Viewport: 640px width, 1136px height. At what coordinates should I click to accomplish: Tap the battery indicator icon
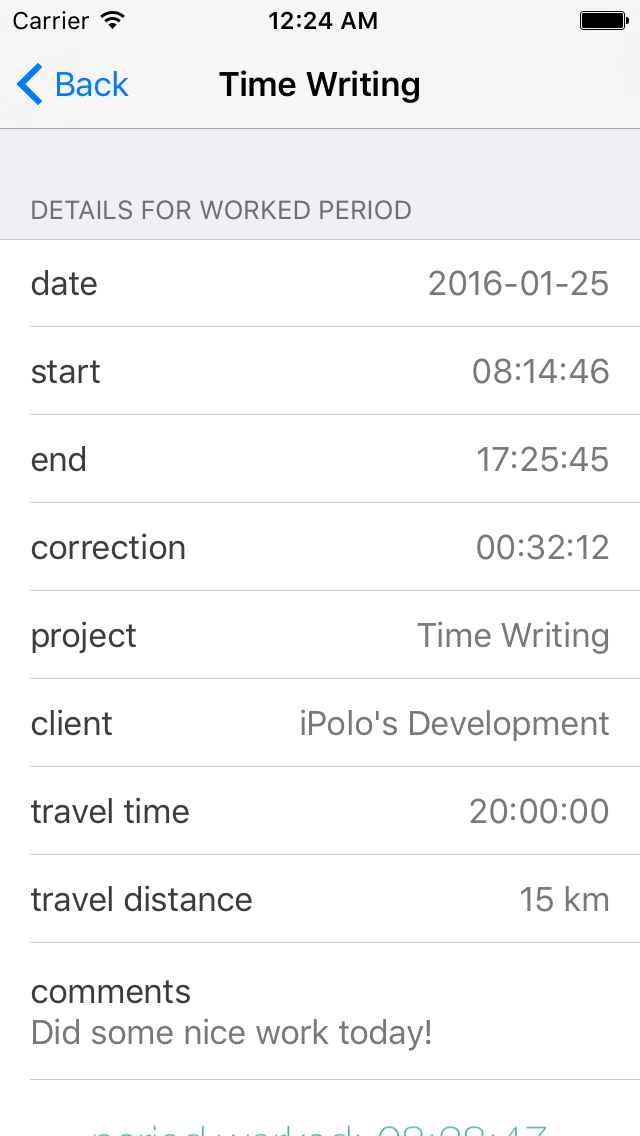pyautogui.click(x=603, y=20)
